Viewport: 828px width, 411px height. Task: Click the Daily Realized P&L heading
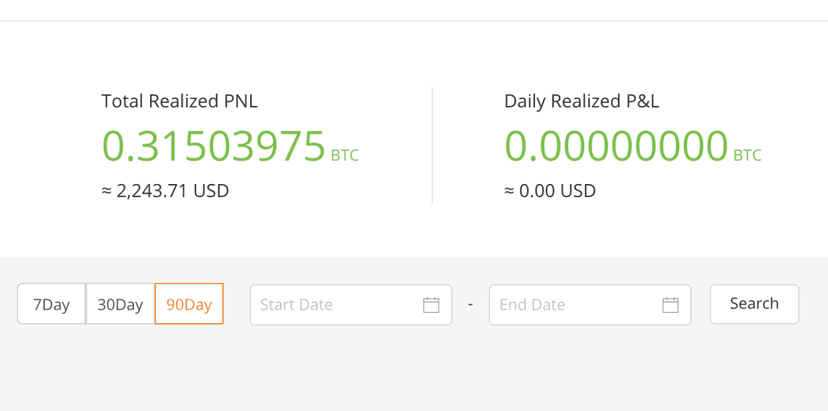coord(582,101)
